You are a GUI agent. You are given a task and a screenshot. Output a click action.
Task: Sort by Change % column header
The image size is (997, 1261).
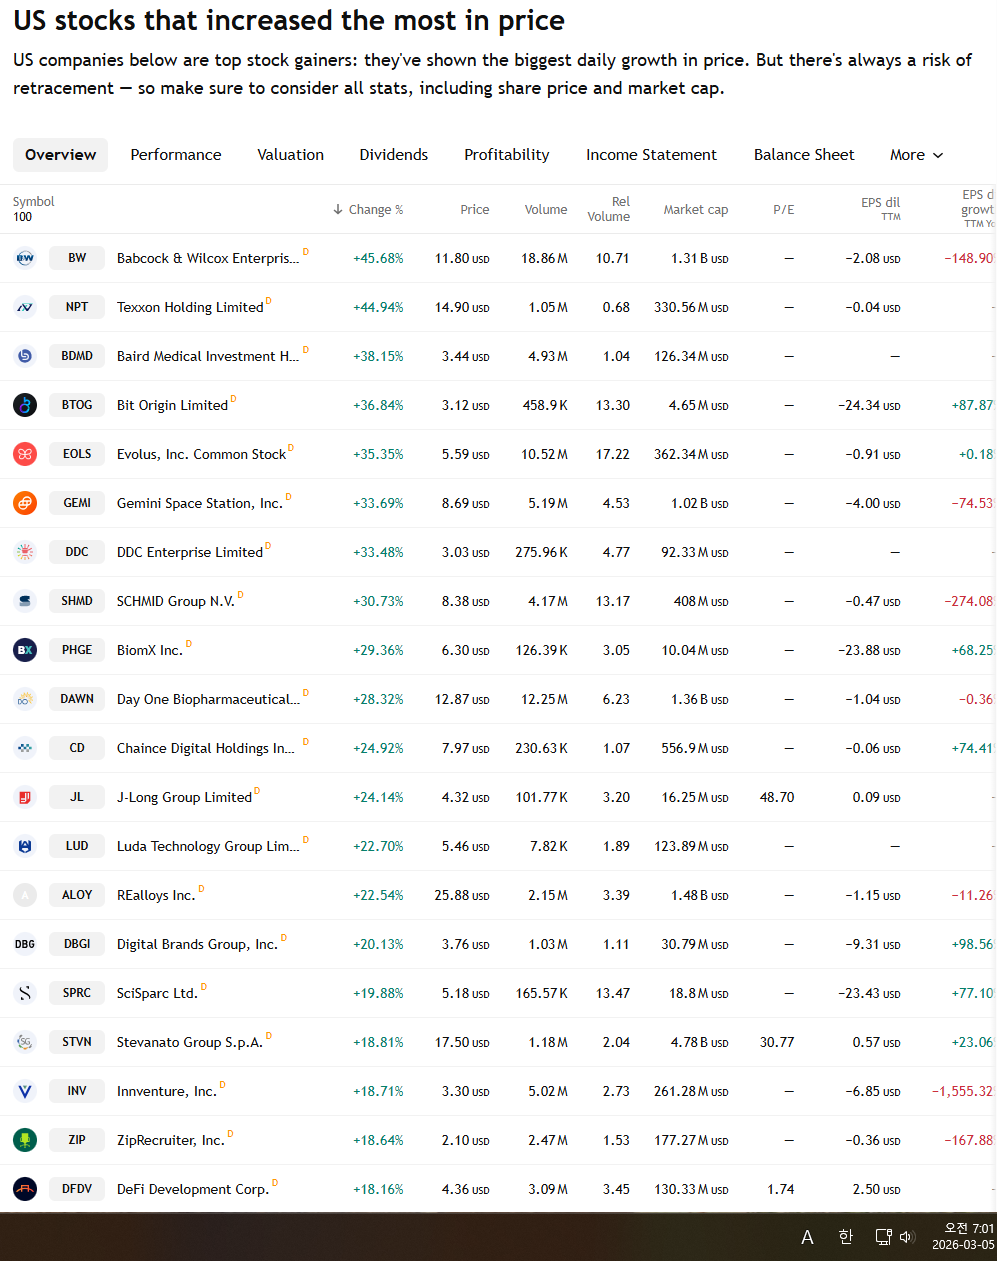pyautogui.click(x=368, y=210)
